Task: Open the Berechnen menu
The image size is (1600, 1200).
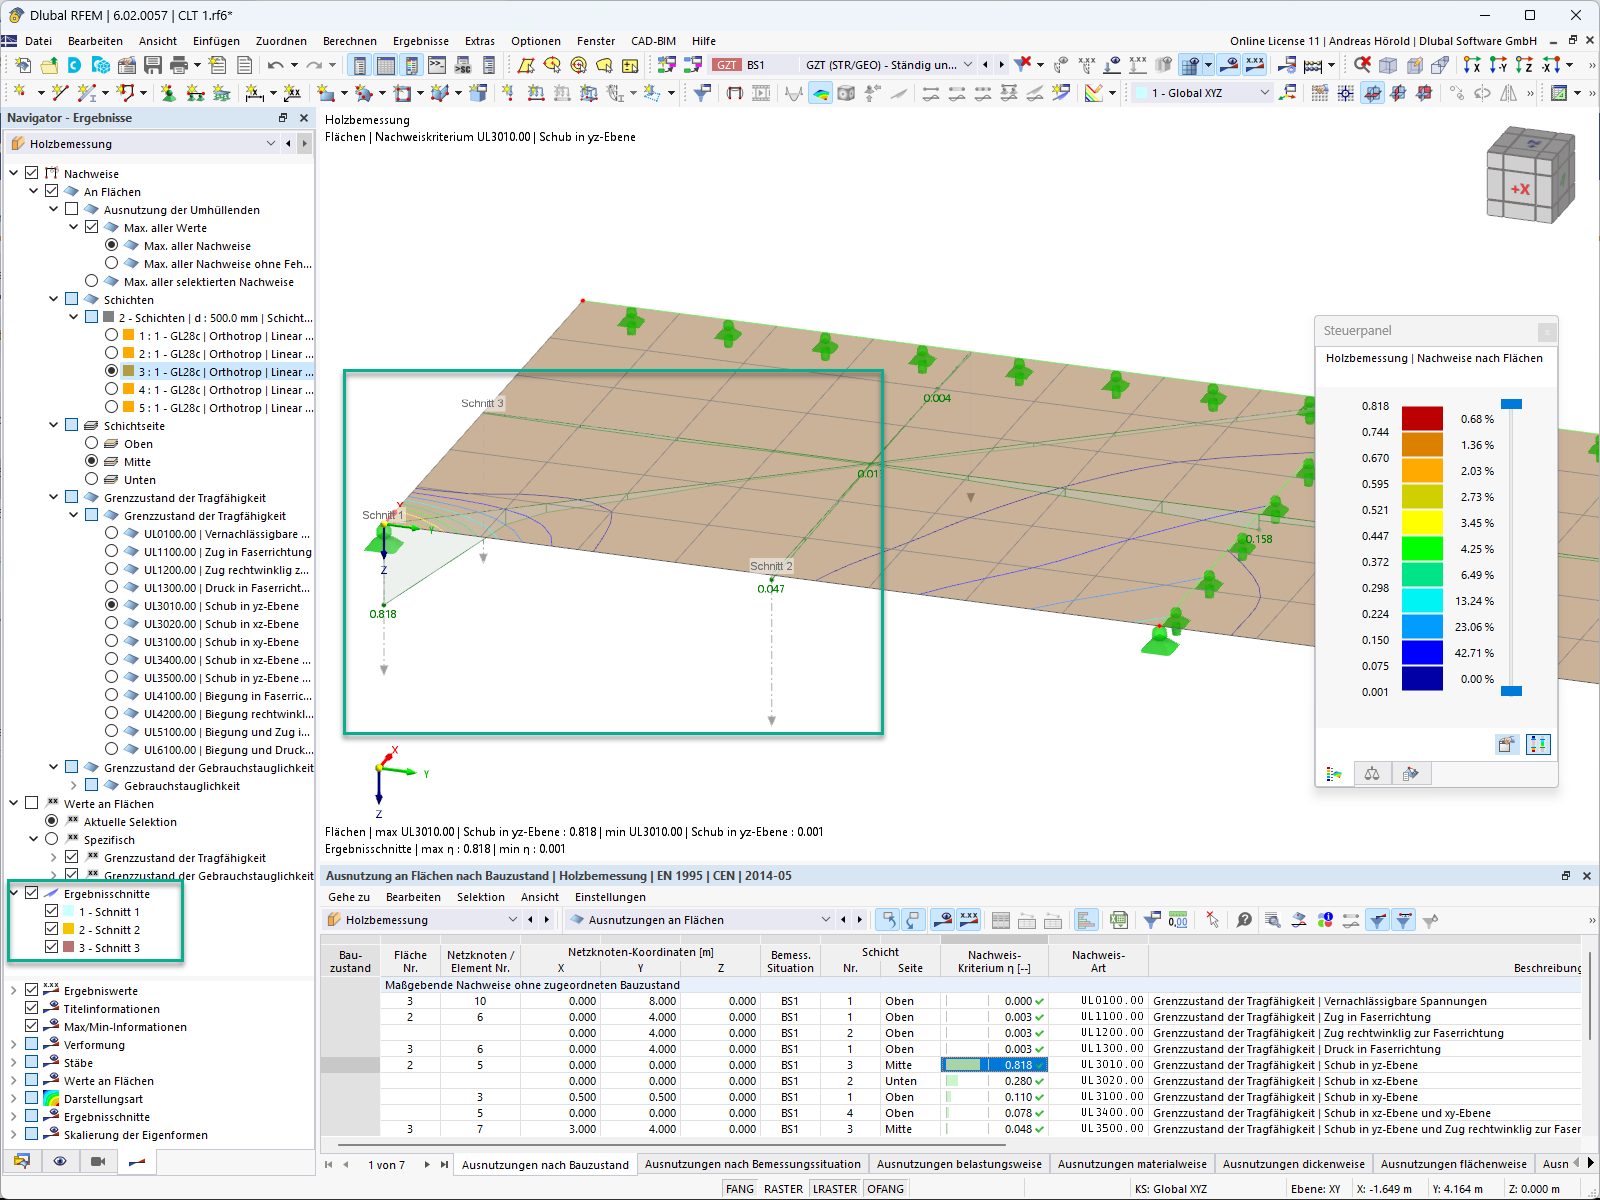Action: pos(349,41)
